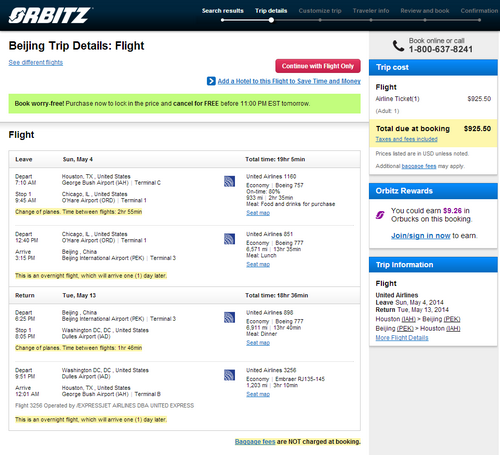
Task: Click the phone icon beside the call number
Action: point(398,45)
